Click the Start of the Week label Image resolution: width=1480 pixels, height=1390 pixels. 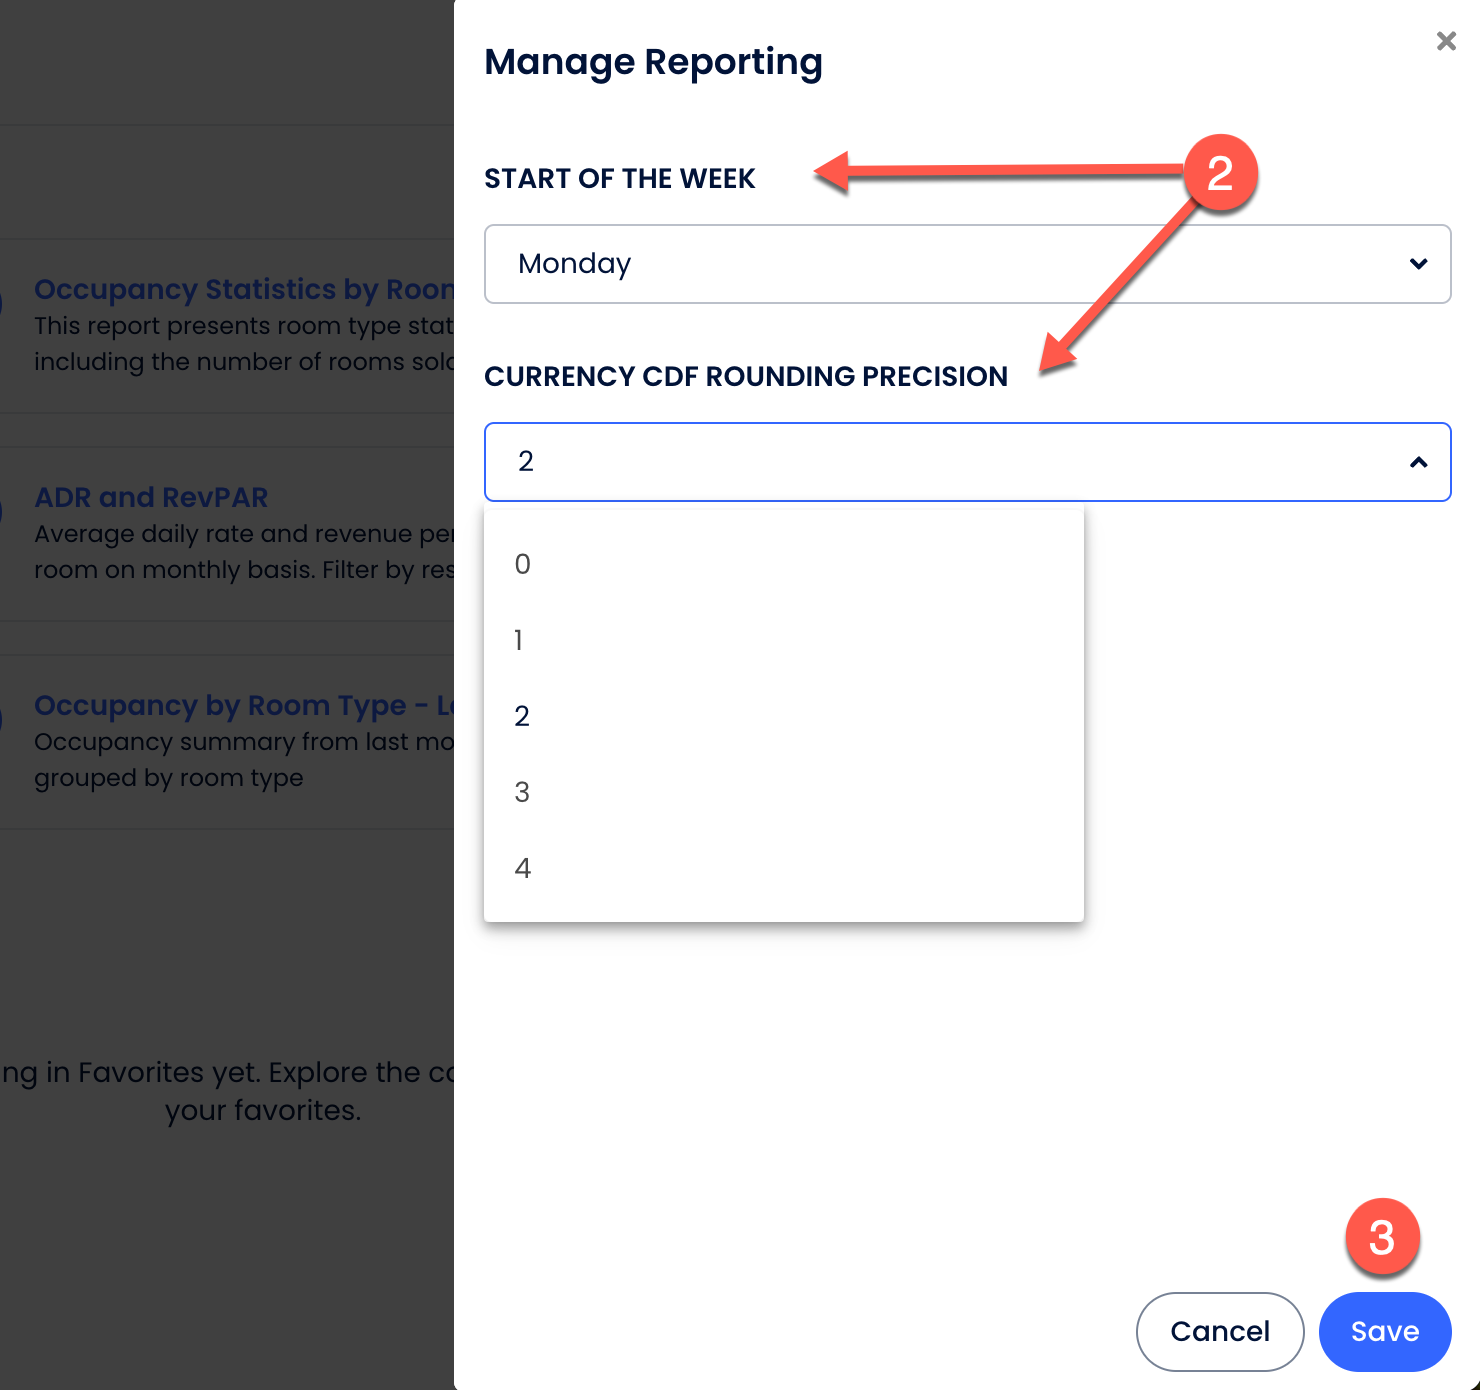pos(619,179)
